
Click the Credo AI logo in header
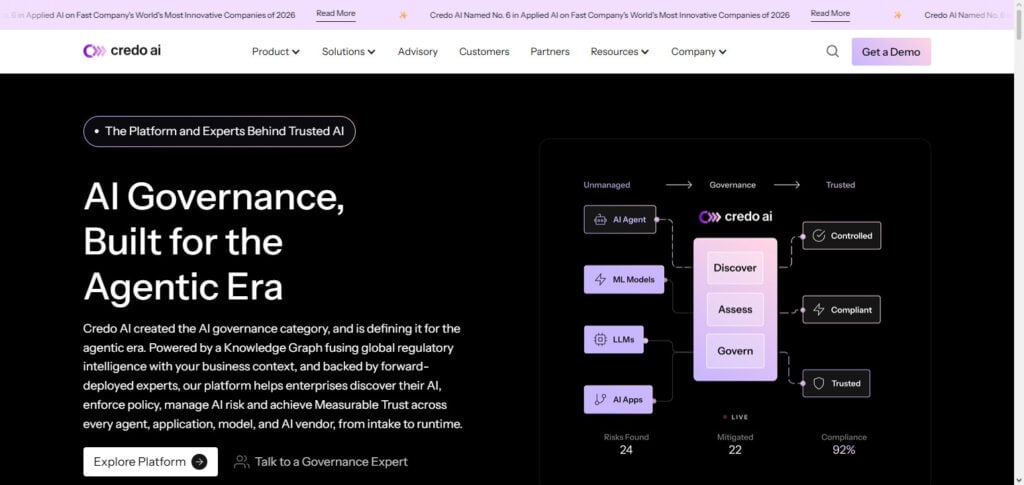[122, 51]
